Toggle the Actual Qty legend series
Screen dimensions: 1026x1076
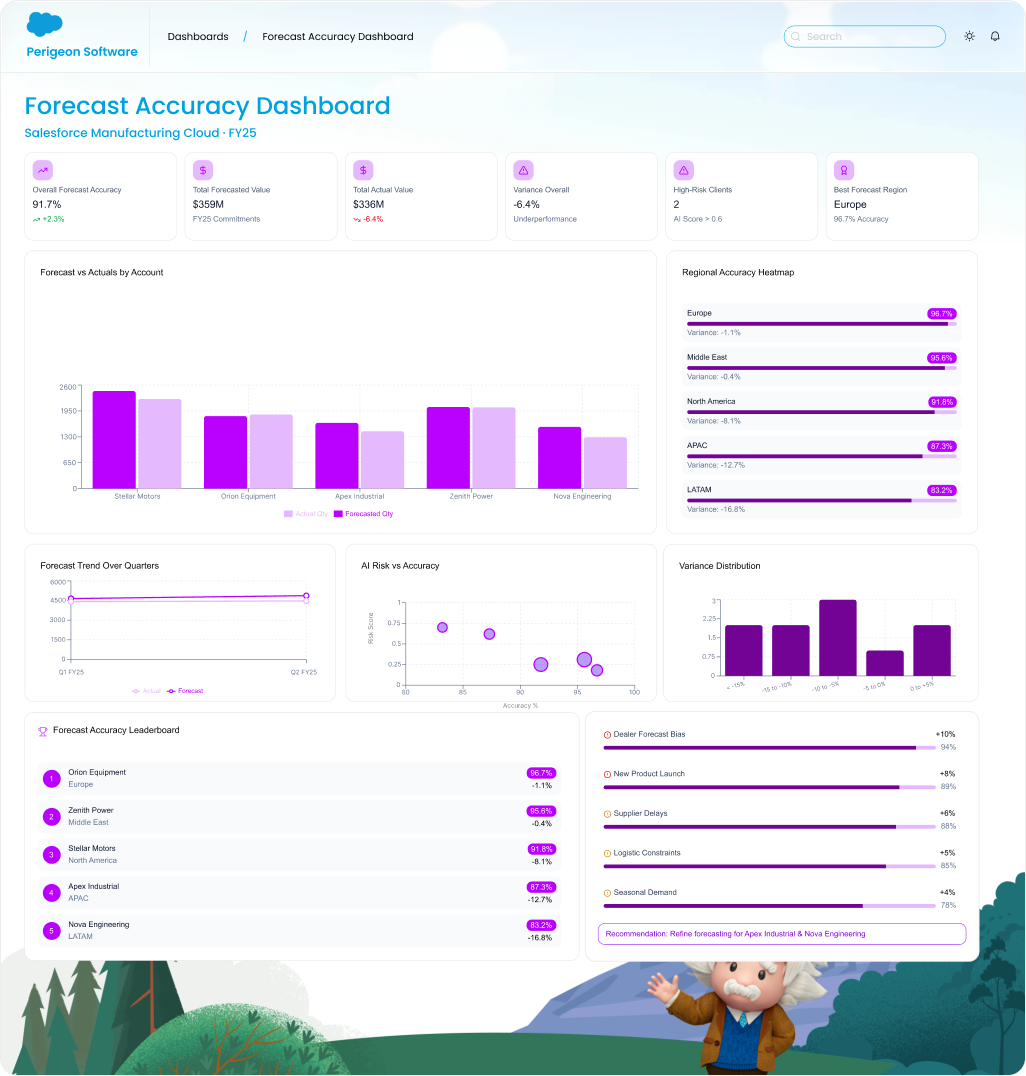click(x=305, y=514)
